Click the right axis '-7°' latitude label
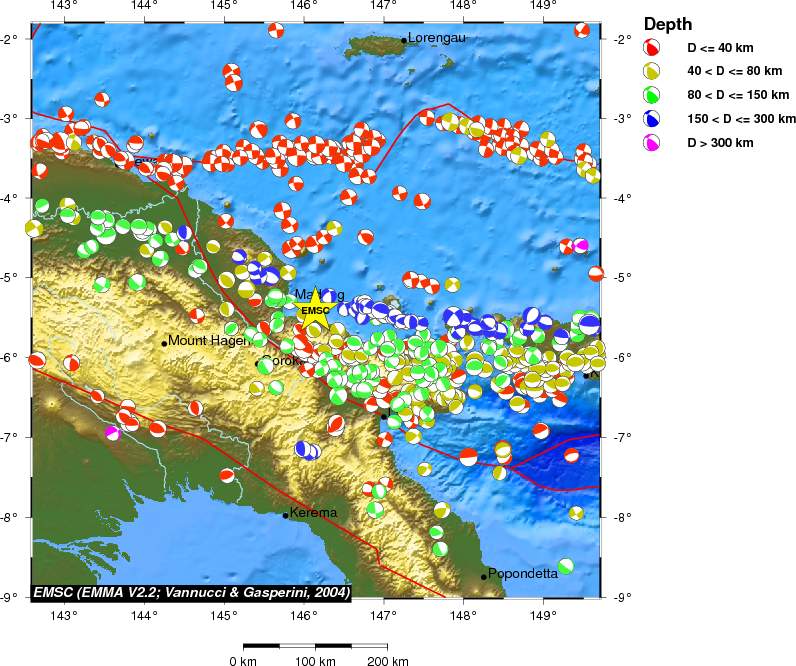 point(620,437)
